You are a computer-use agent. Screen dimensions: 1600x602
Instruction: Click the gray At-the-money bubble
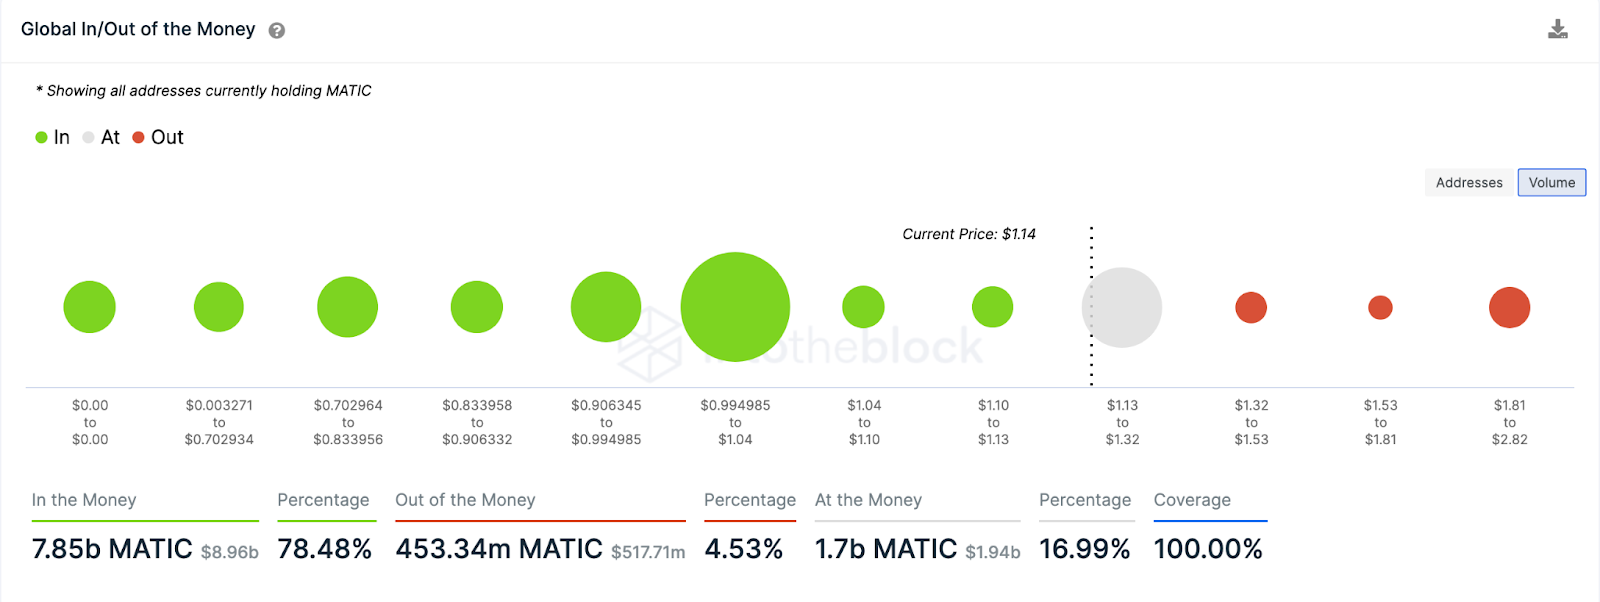(1122, 307)
